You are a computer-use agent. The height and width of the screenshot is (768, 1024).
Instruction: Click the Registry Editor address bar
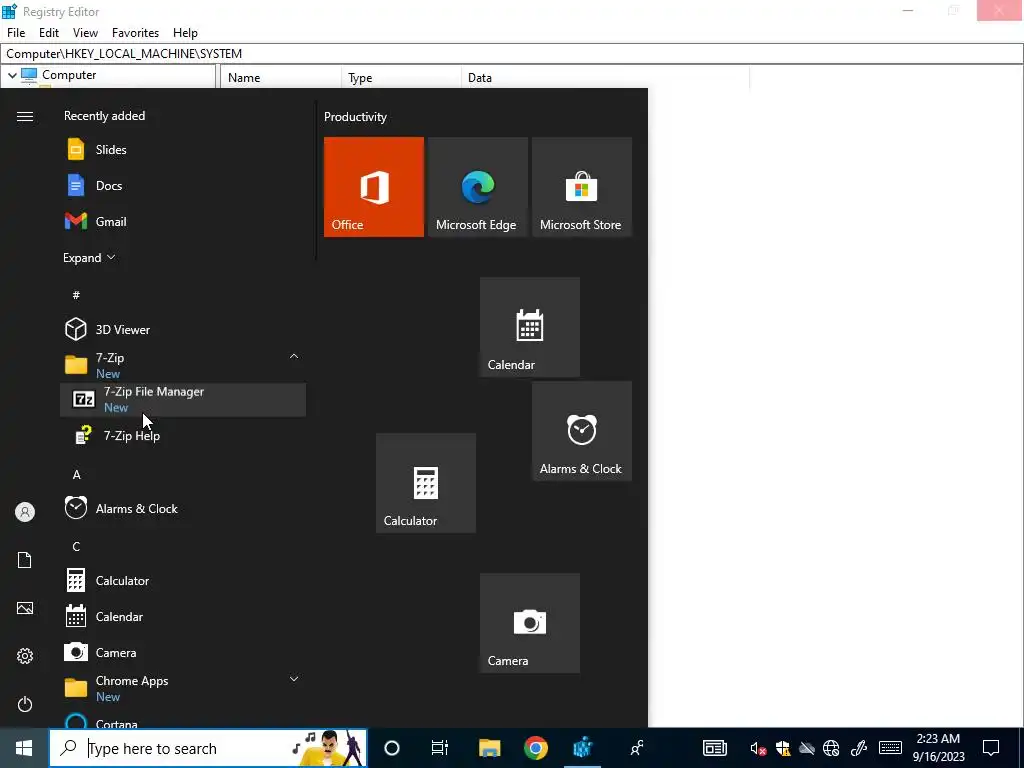512,54
